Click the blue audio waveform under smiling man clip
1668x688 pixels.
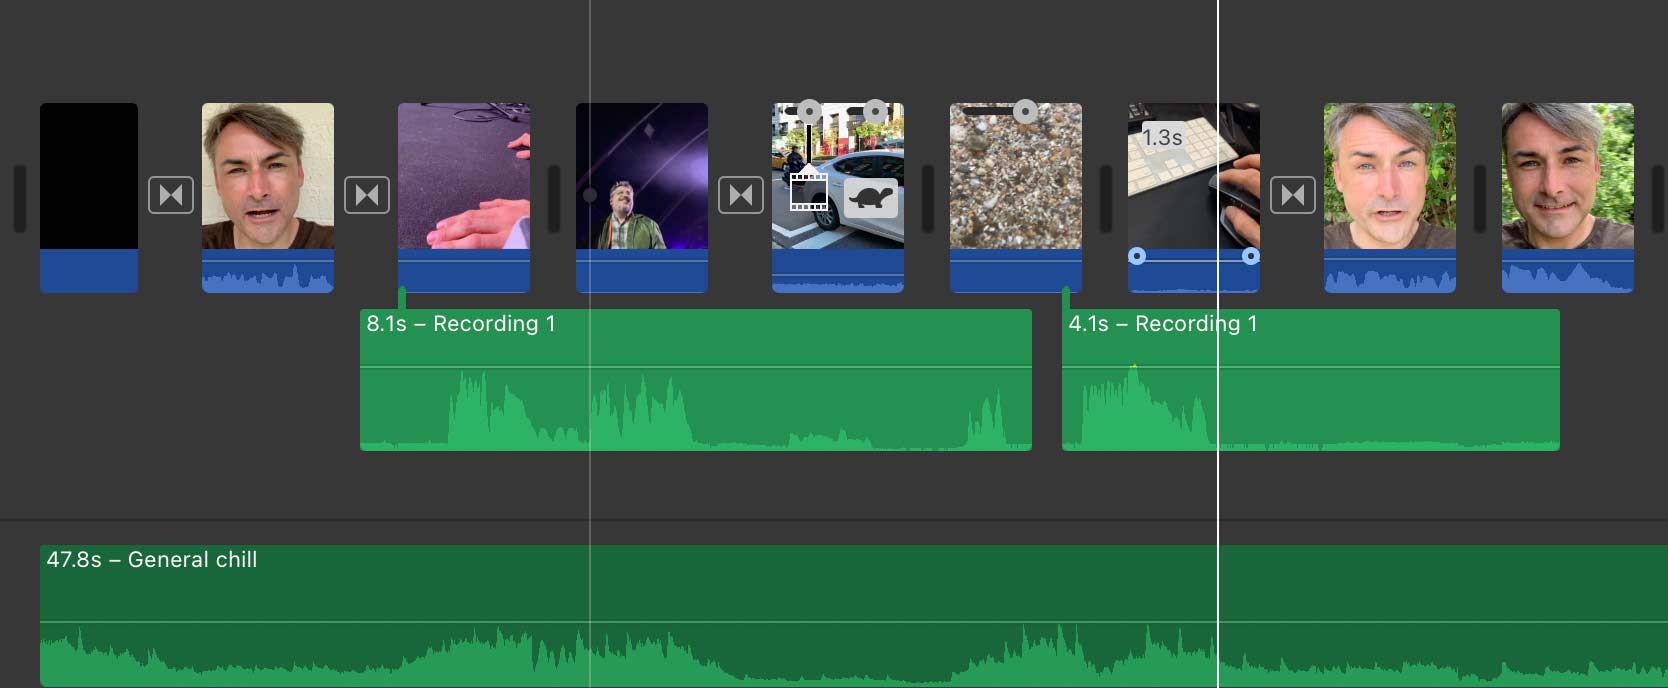[1568, 271]
